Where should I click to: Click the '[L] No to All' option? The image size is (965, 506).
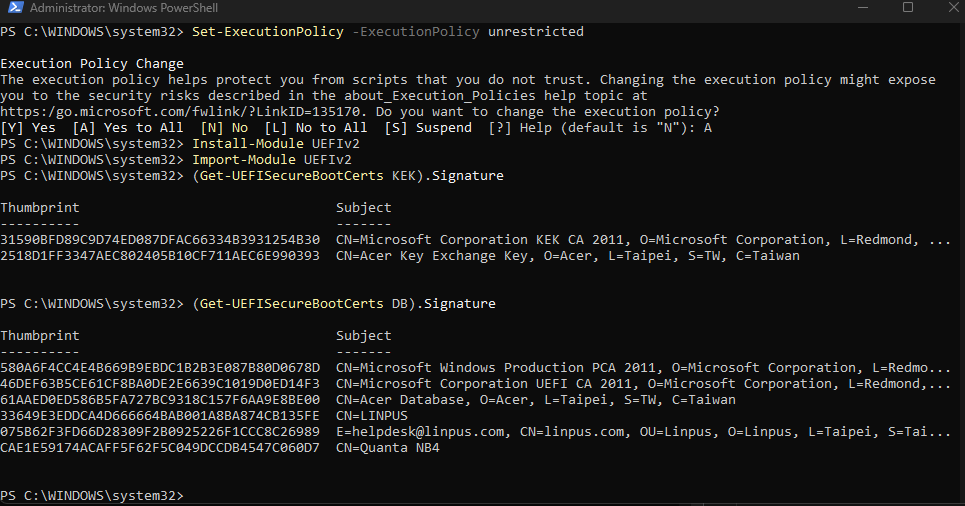(x=316, y=127)
